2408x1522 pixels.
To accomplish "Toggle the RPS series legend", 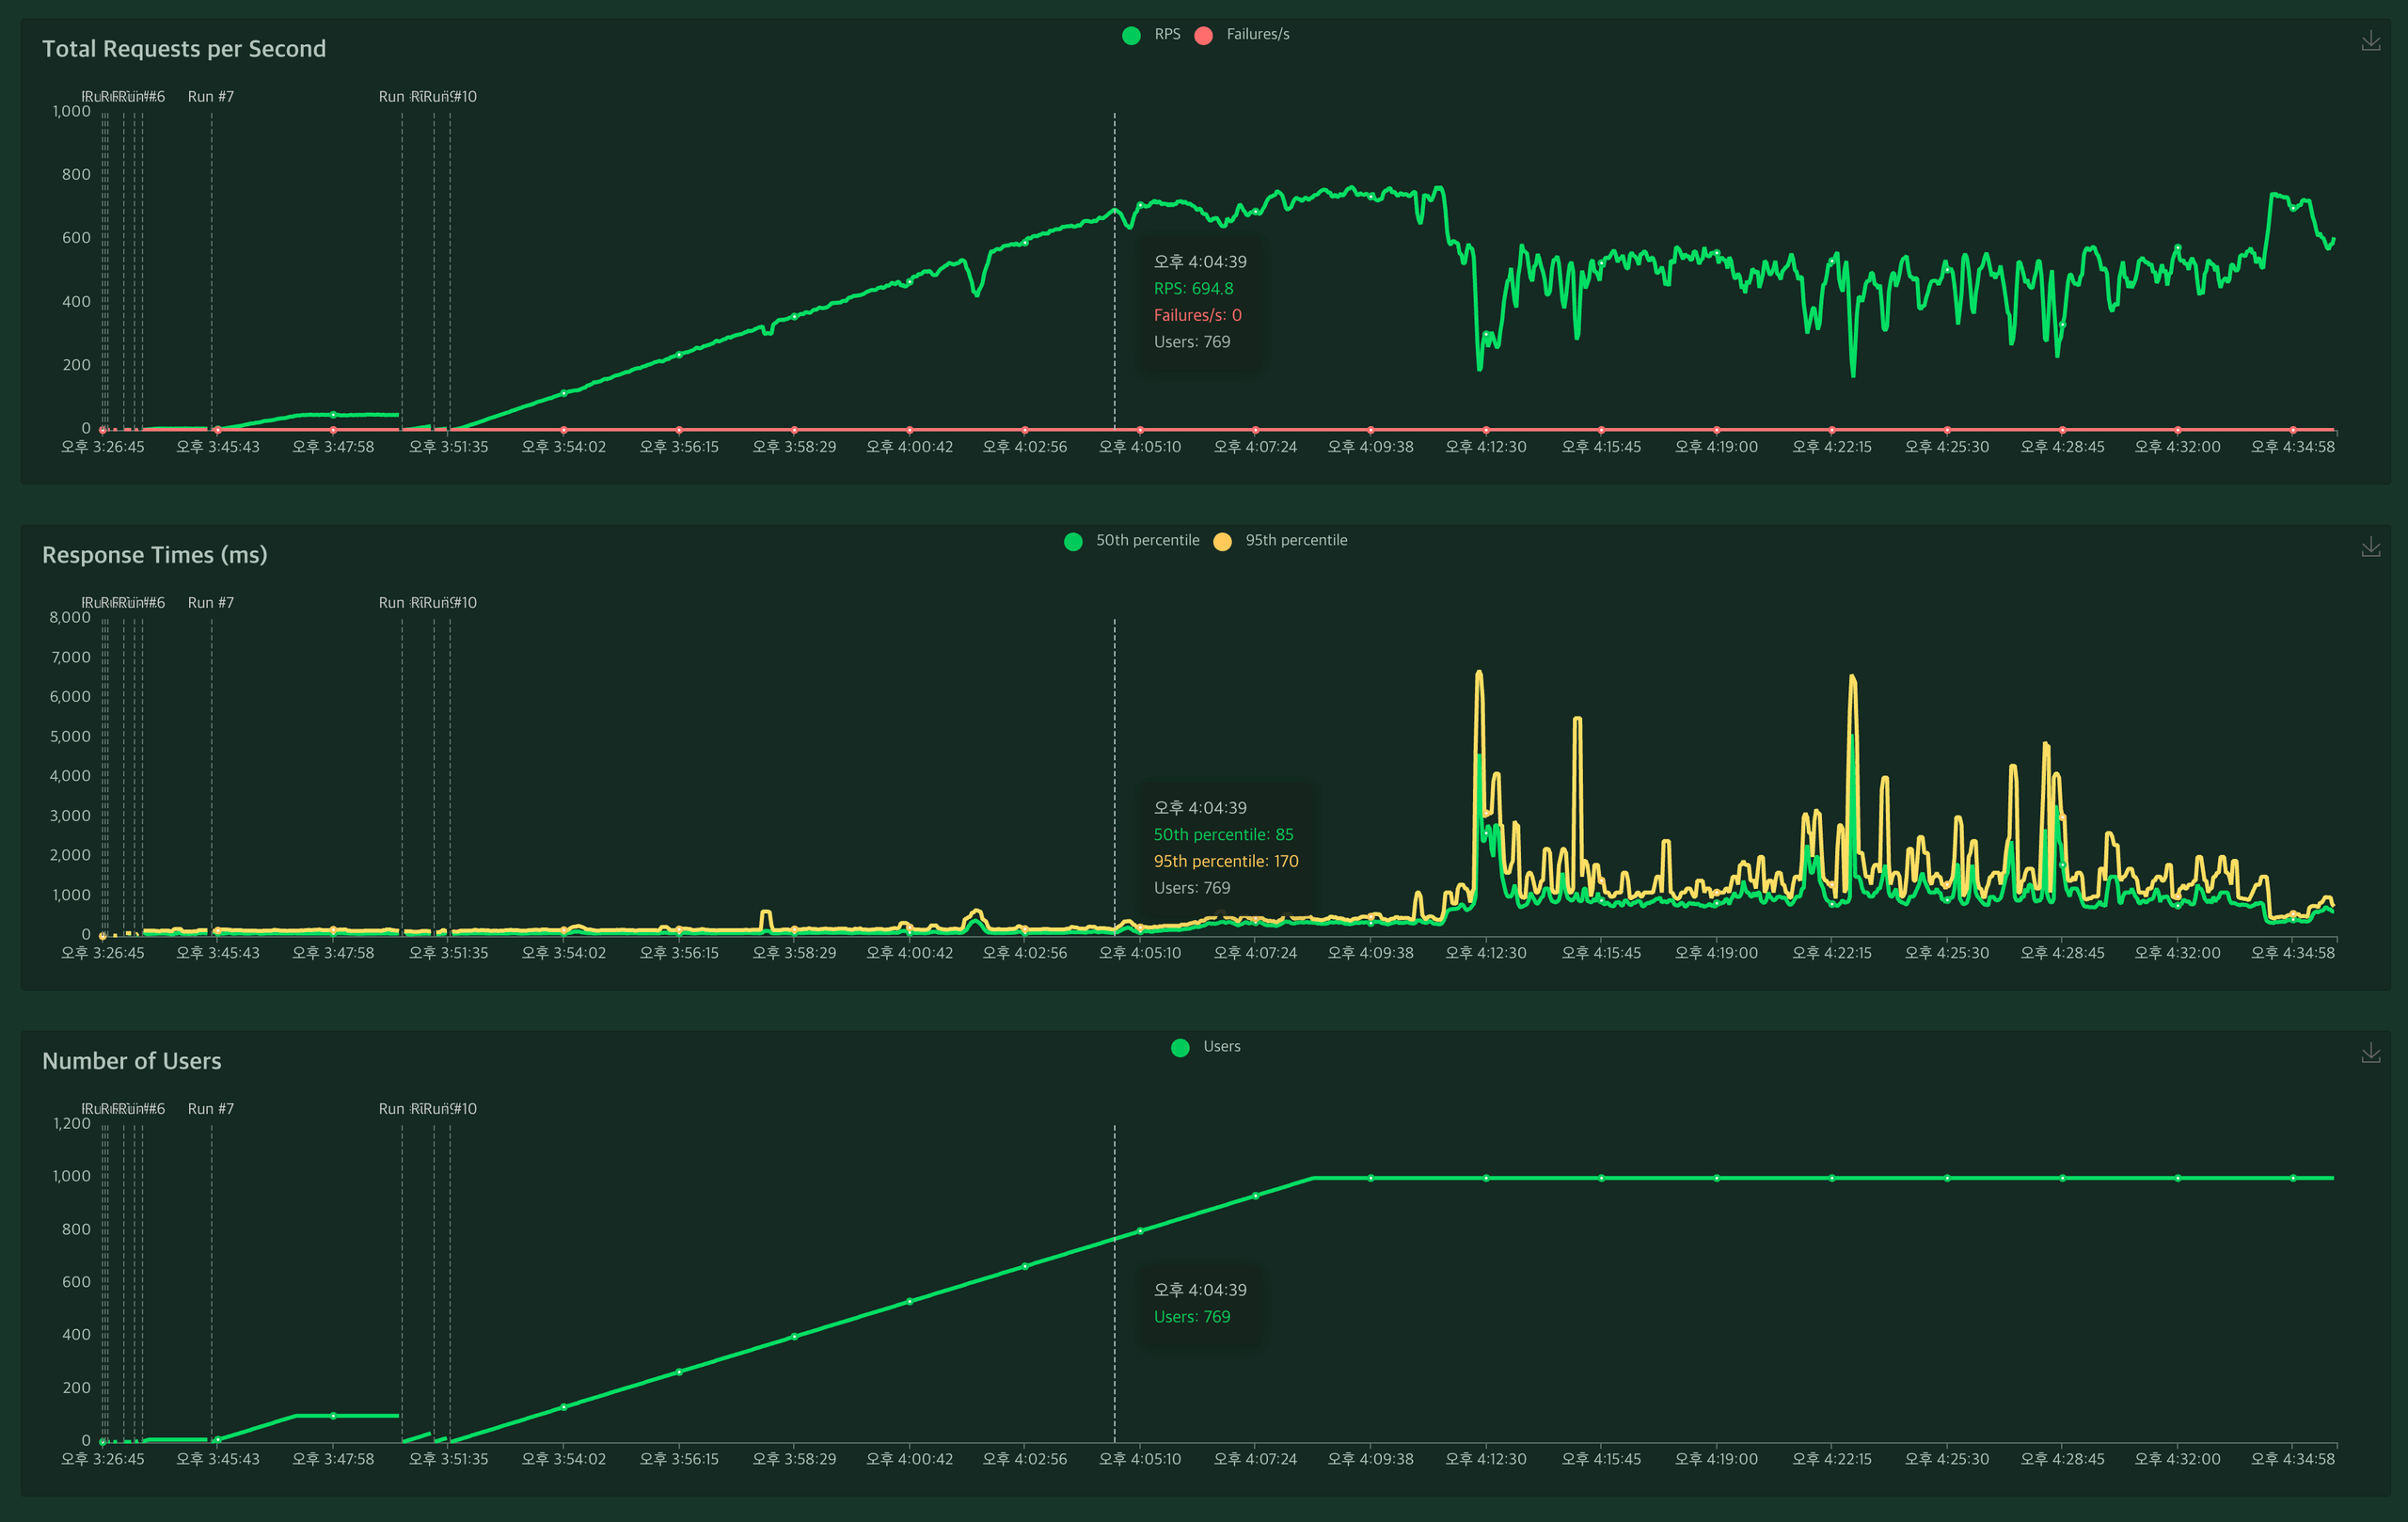I will (x=1166, y=34).
